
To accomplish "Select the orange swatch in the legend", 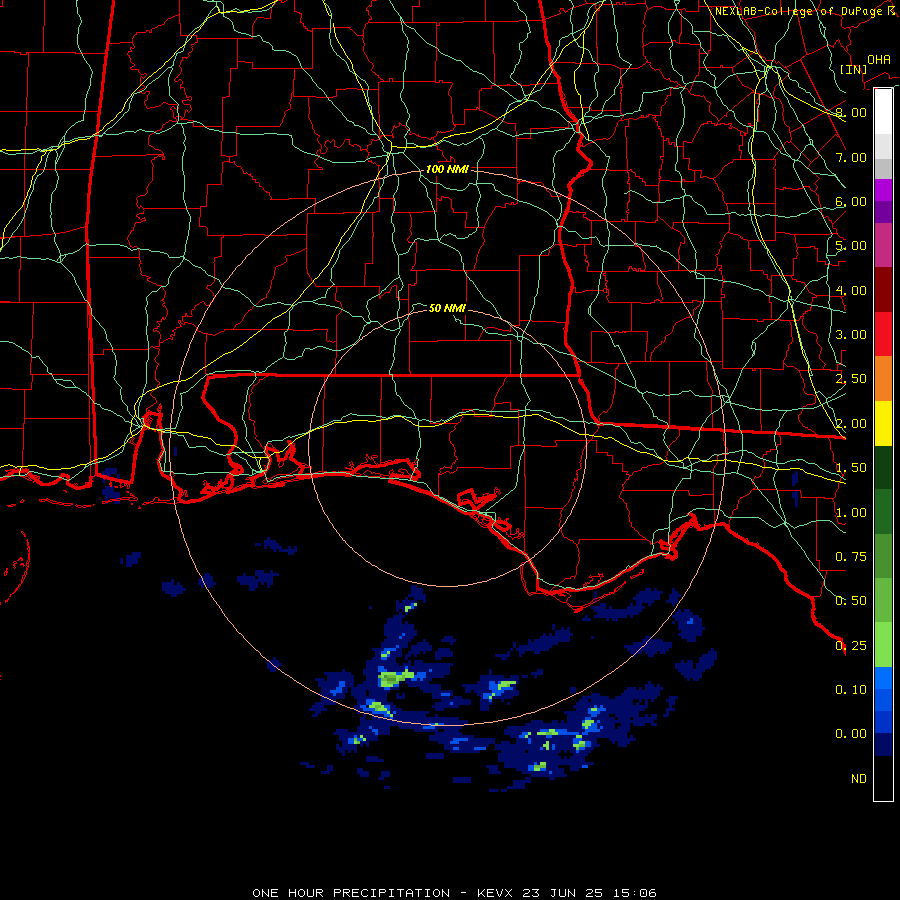I will click(x=883, y=379).
